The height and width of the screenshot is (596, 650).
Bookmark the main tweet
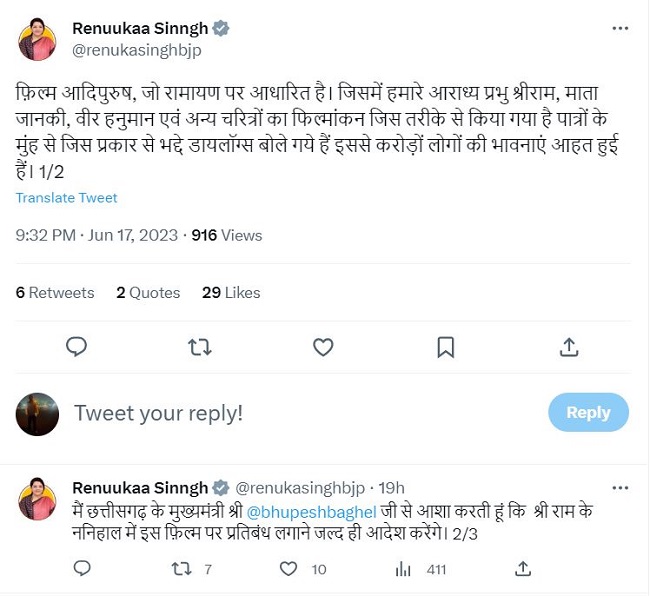point(446,347)
